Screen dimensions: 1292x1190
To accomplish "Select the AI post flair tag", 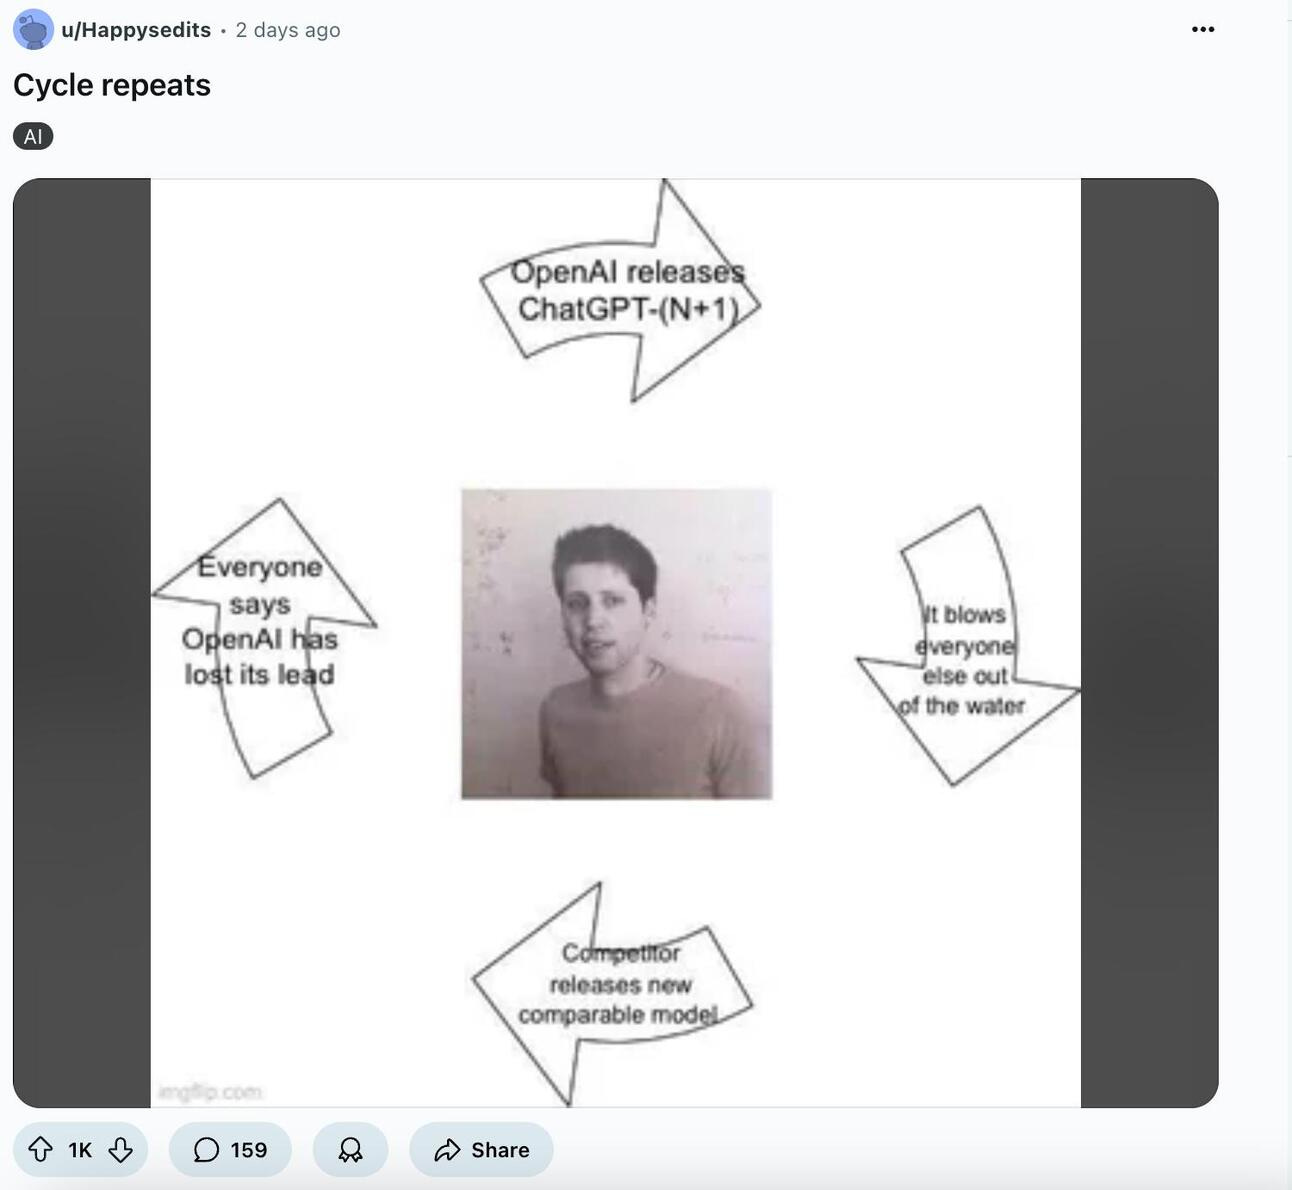I will tap(33, 136).
